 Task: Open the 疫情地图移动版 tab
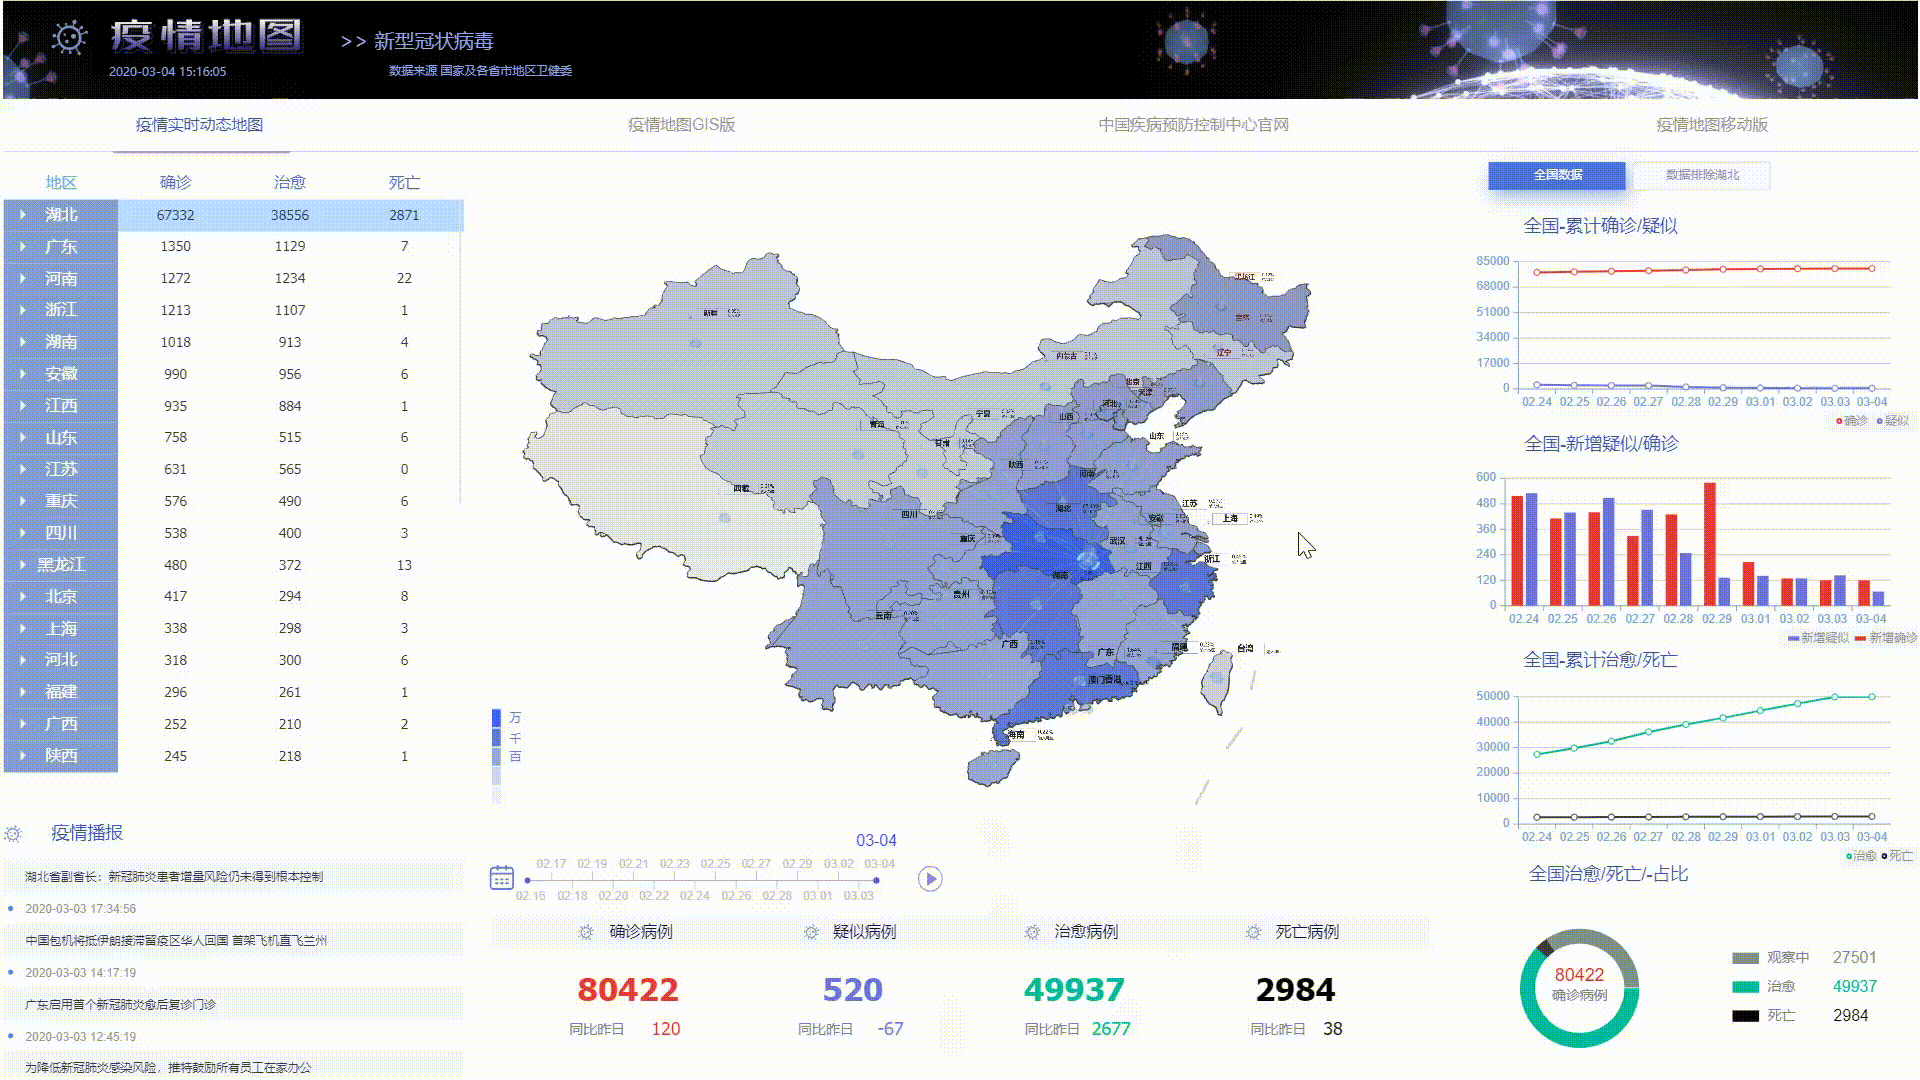pyautogui.click(x=1711, y=125)
